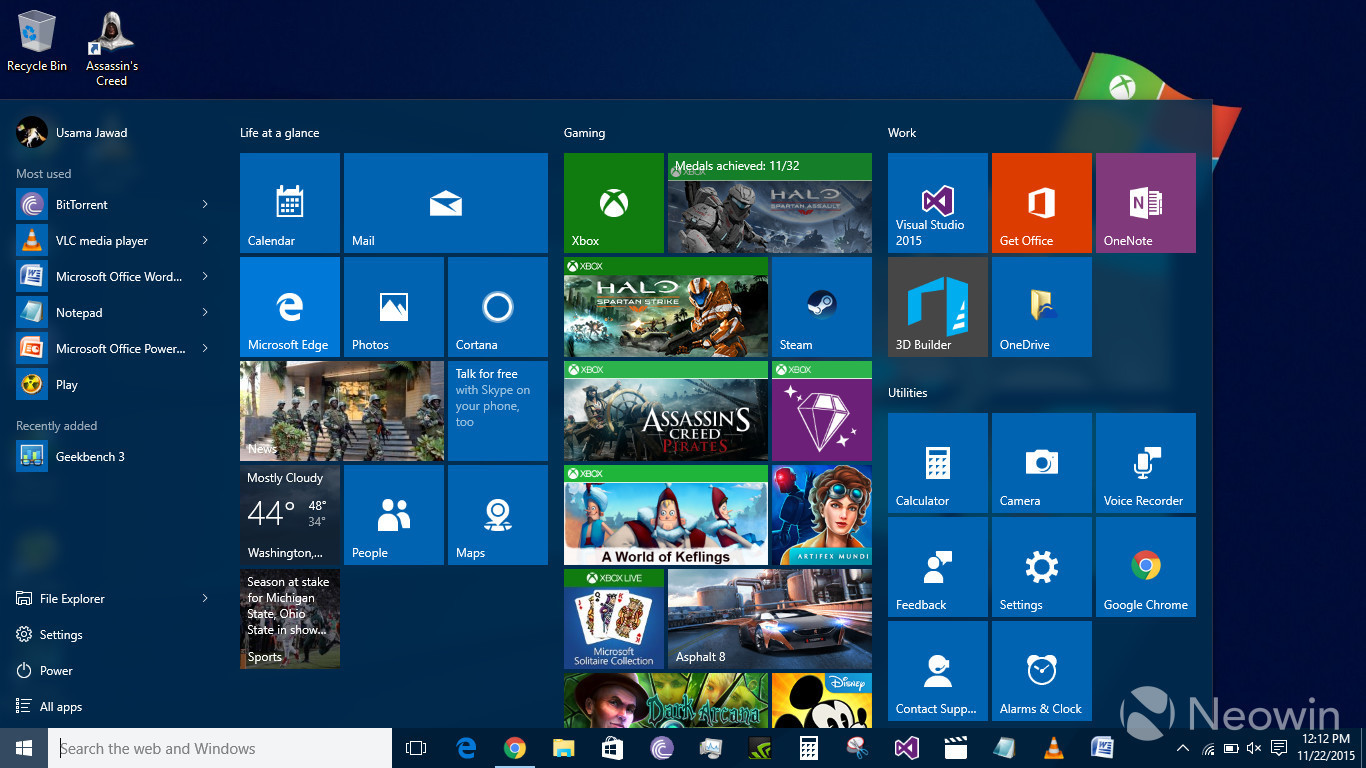1366x768 pixels.
Task: Open Snipping Tool from the taskbar
Action: (857, 748)
